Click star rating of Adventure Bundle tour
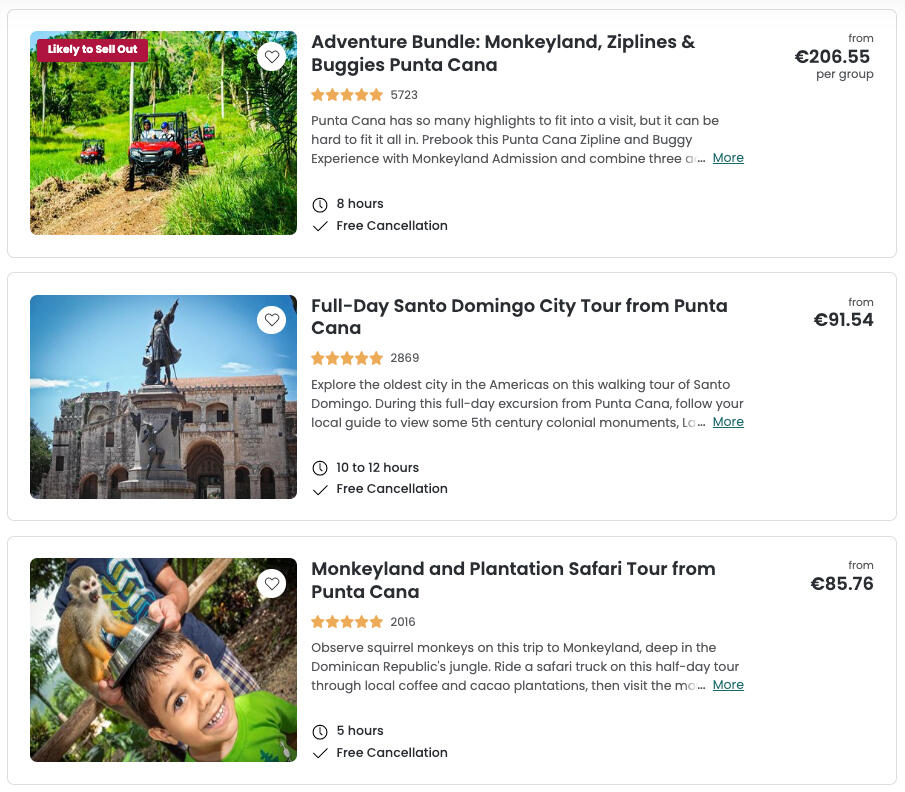905x792 pixels. point(347,95)
